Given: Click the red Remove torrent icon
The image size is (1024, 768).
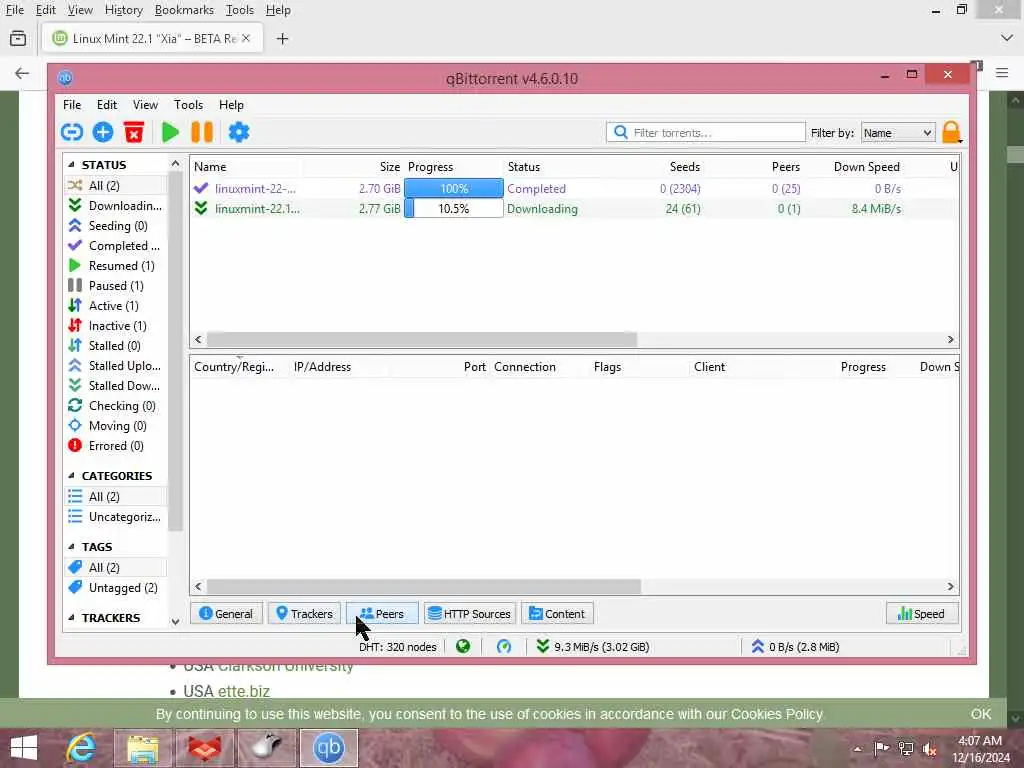Looking at the screenshot, I should click(x=134, y=133).
